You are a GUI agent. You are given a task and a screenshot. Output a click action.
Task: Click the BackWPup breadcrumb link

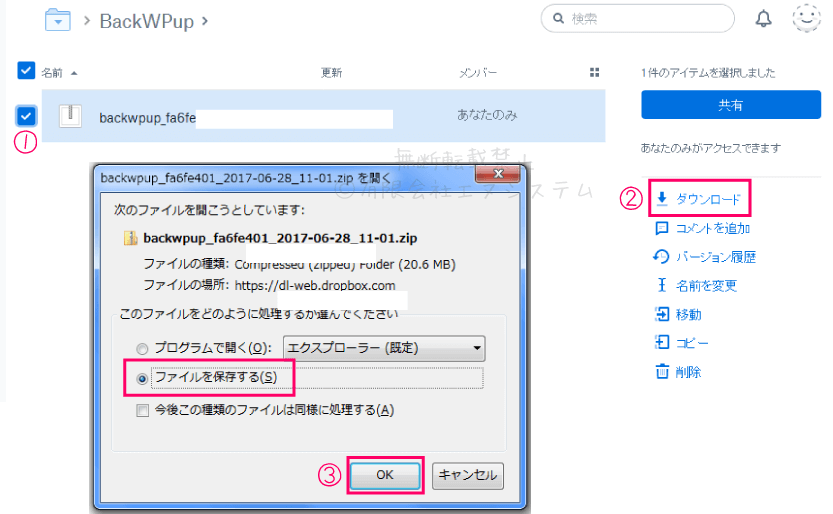pos(147,21)
